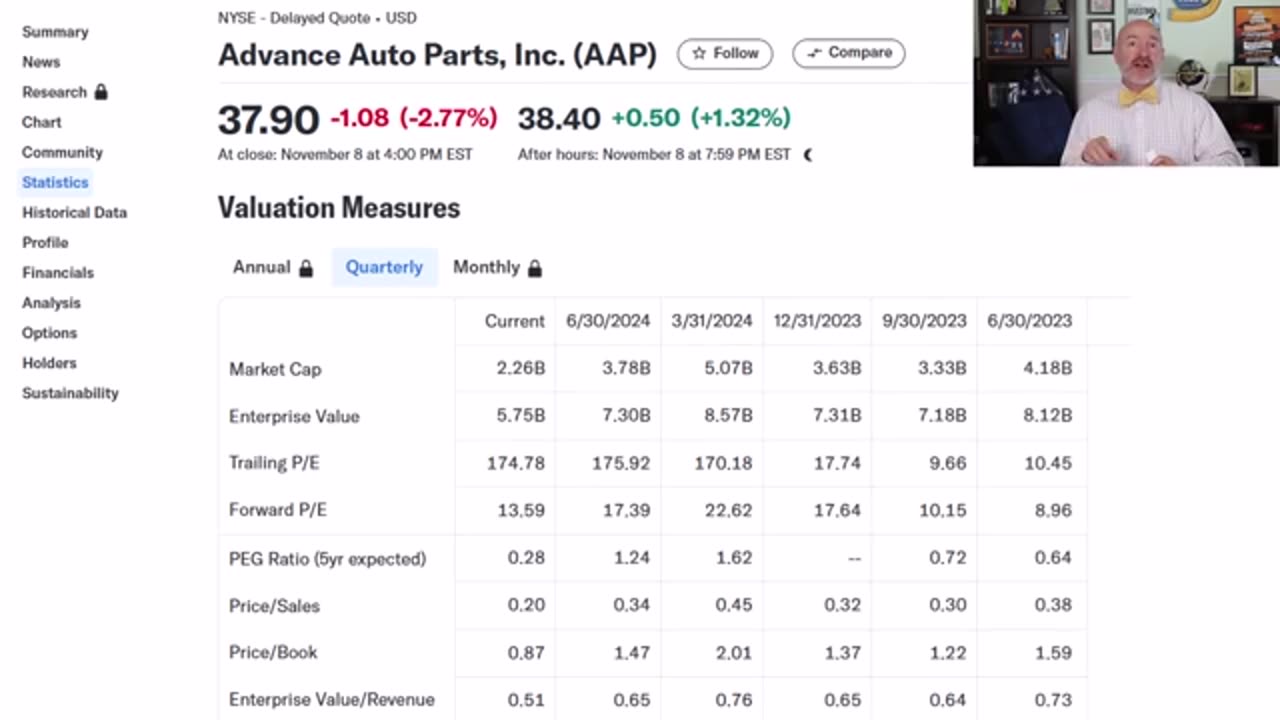The width and height of the screenshot is (1280, 720).
Task: Click the 9/30/2023 column header
Action: pos(924,321)
